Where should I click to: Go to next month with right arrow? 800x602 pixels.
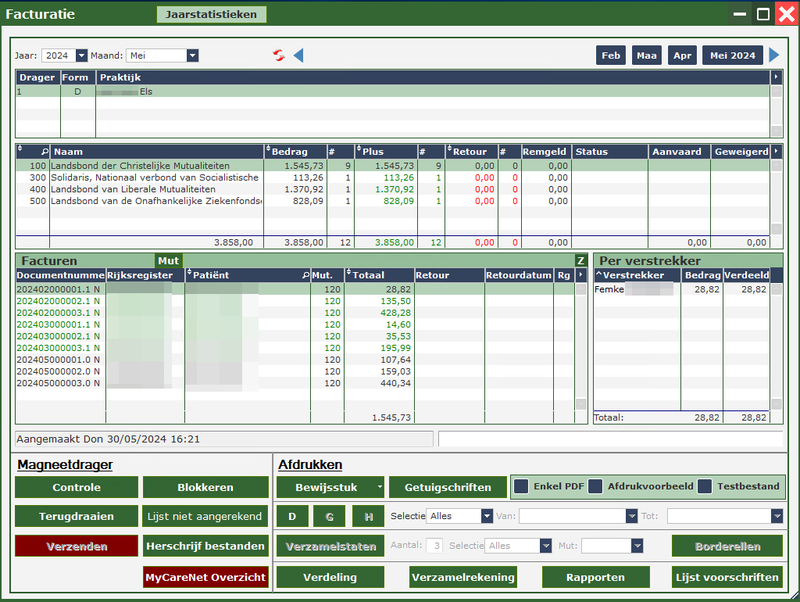775,55
